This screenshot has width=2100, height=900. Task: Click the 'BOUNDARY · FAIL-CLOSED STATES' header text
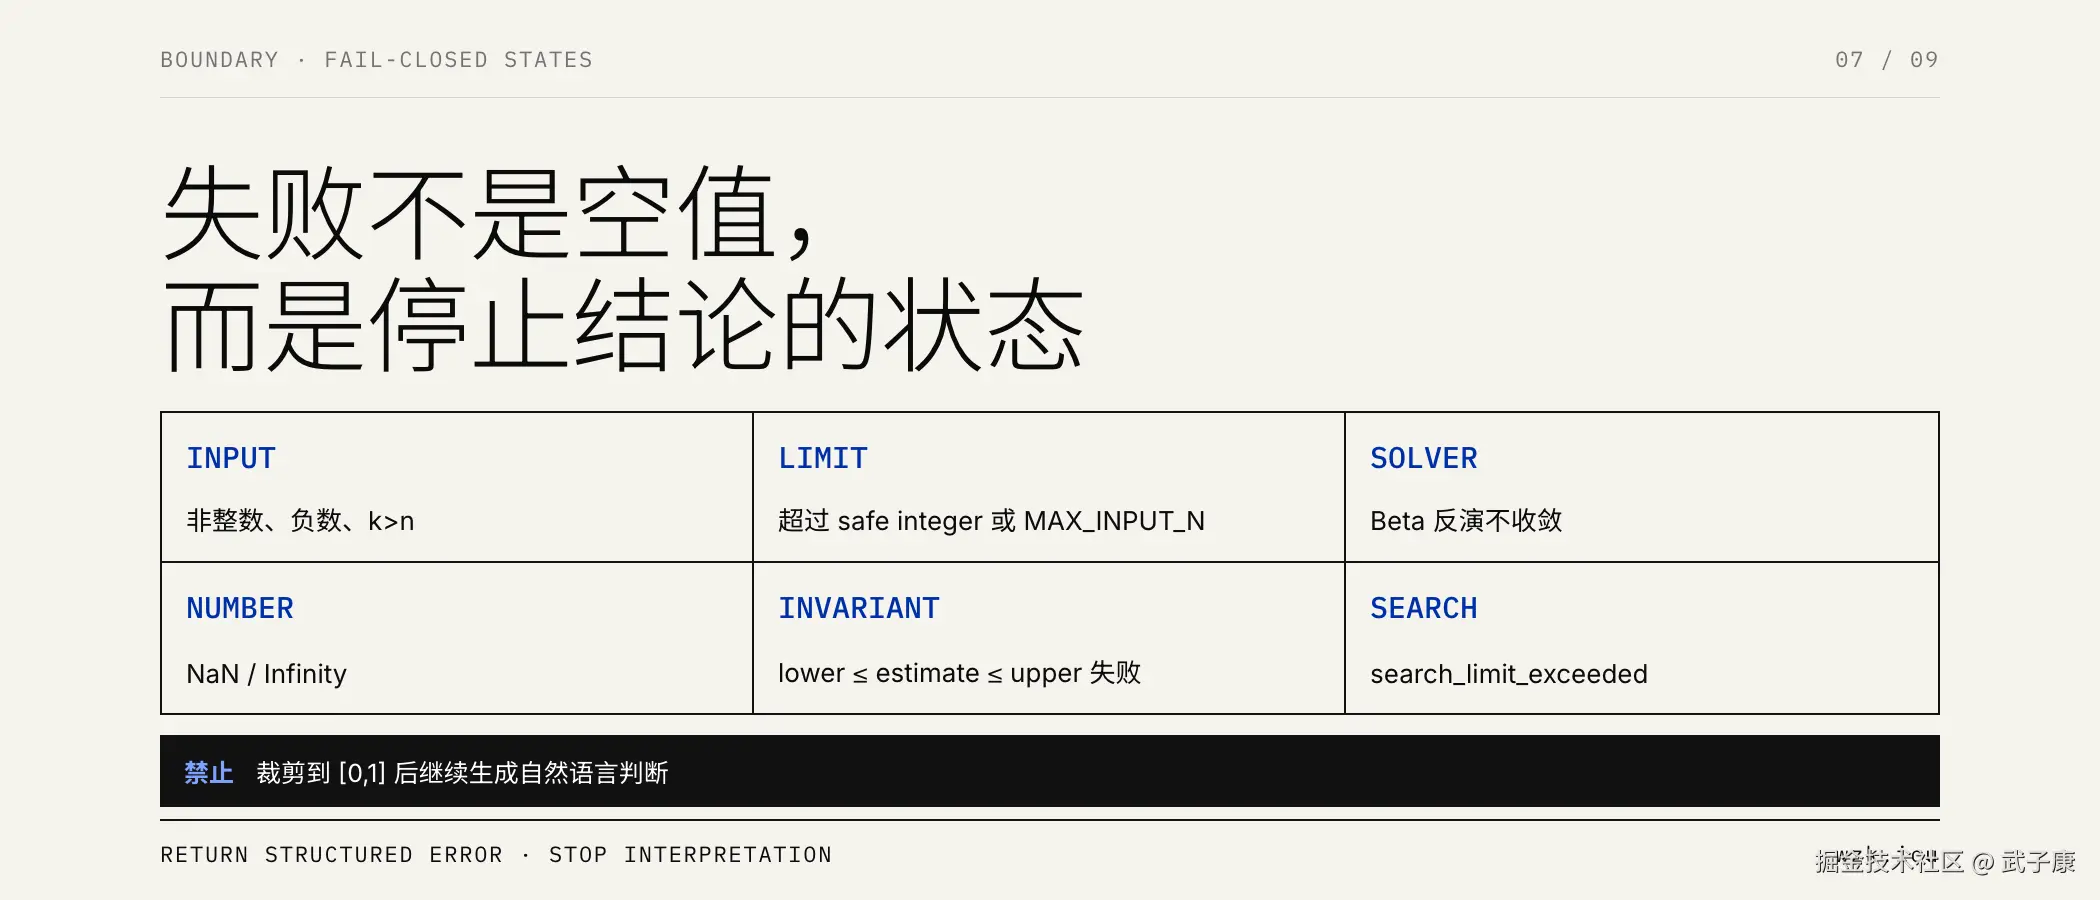click(377, 60)
